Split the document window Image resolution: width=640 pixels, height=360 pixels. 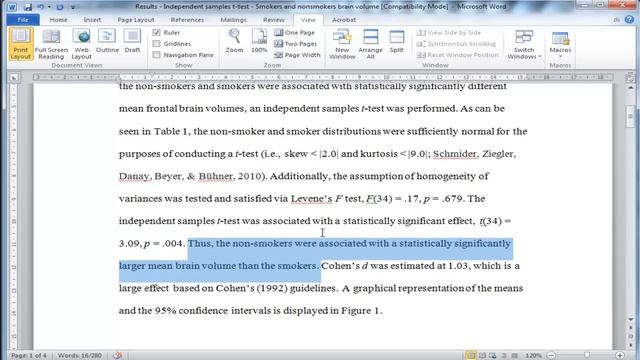[x=396, y=41]
